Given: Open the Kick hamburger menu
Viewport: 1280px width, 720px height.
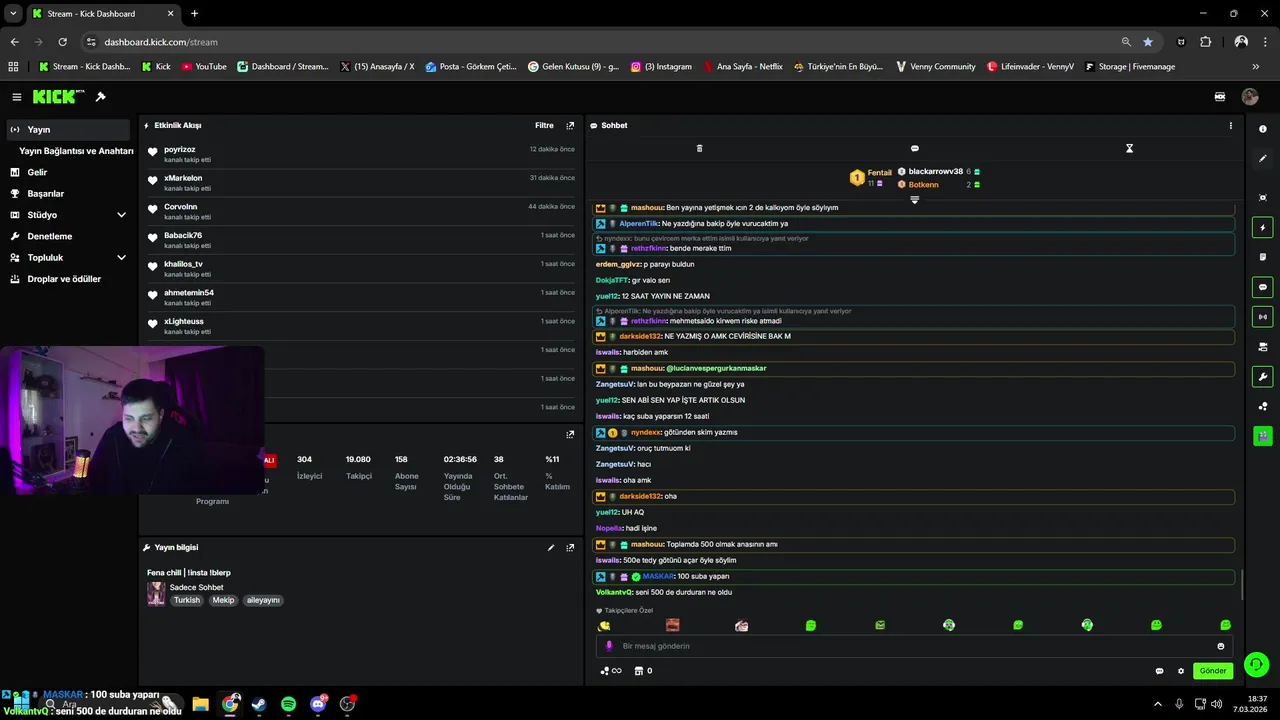Looking at the screenshot, I should (x=17, y=97).
